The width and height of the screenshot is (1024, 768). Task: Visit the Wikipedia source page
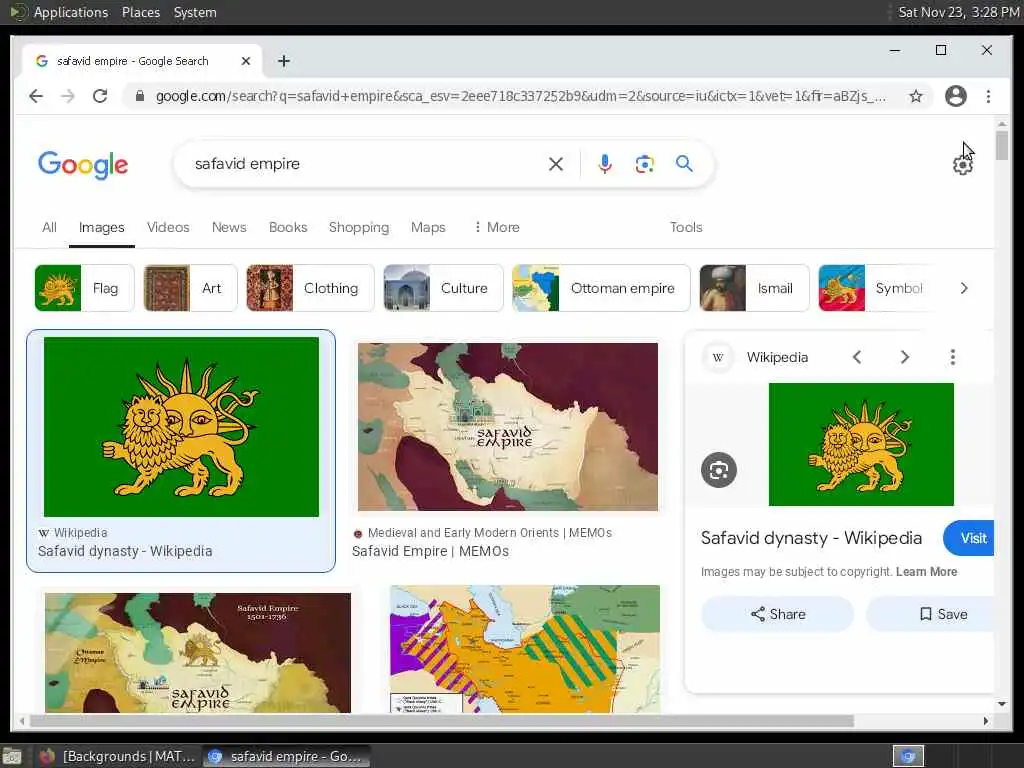pyautogui.click(x=970, y=538)
